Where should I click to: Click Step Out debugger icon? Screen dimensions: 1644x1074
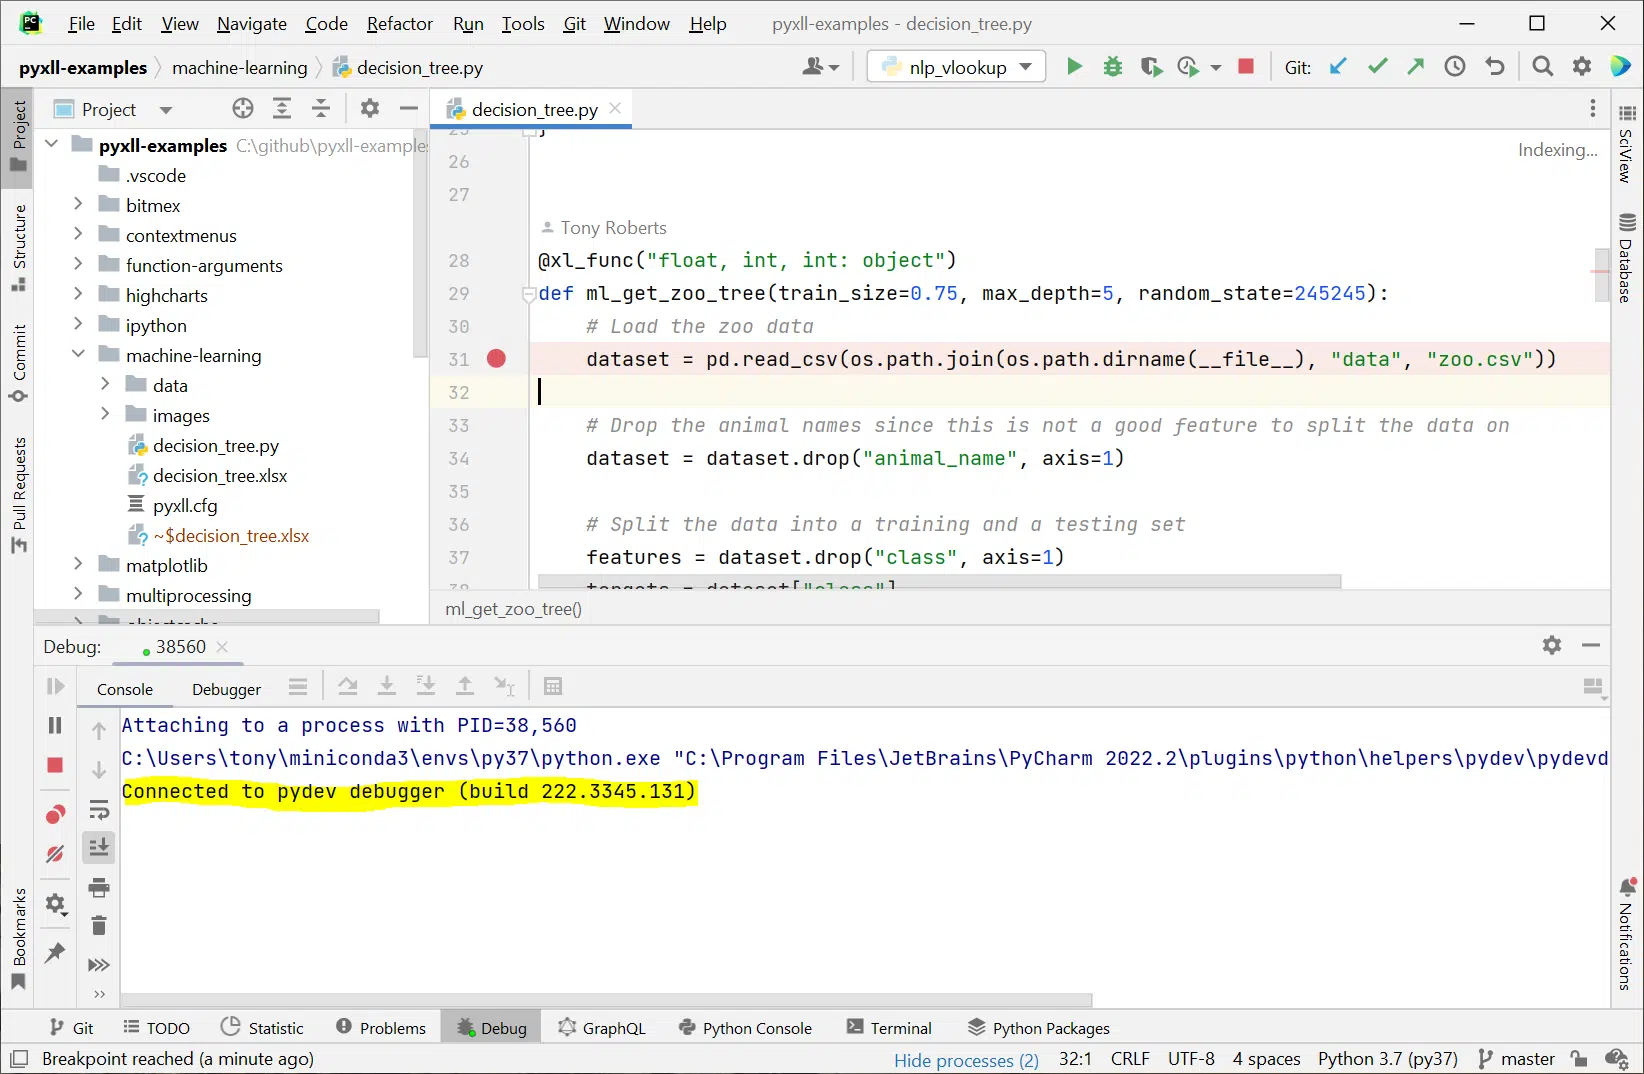[465, 686]
